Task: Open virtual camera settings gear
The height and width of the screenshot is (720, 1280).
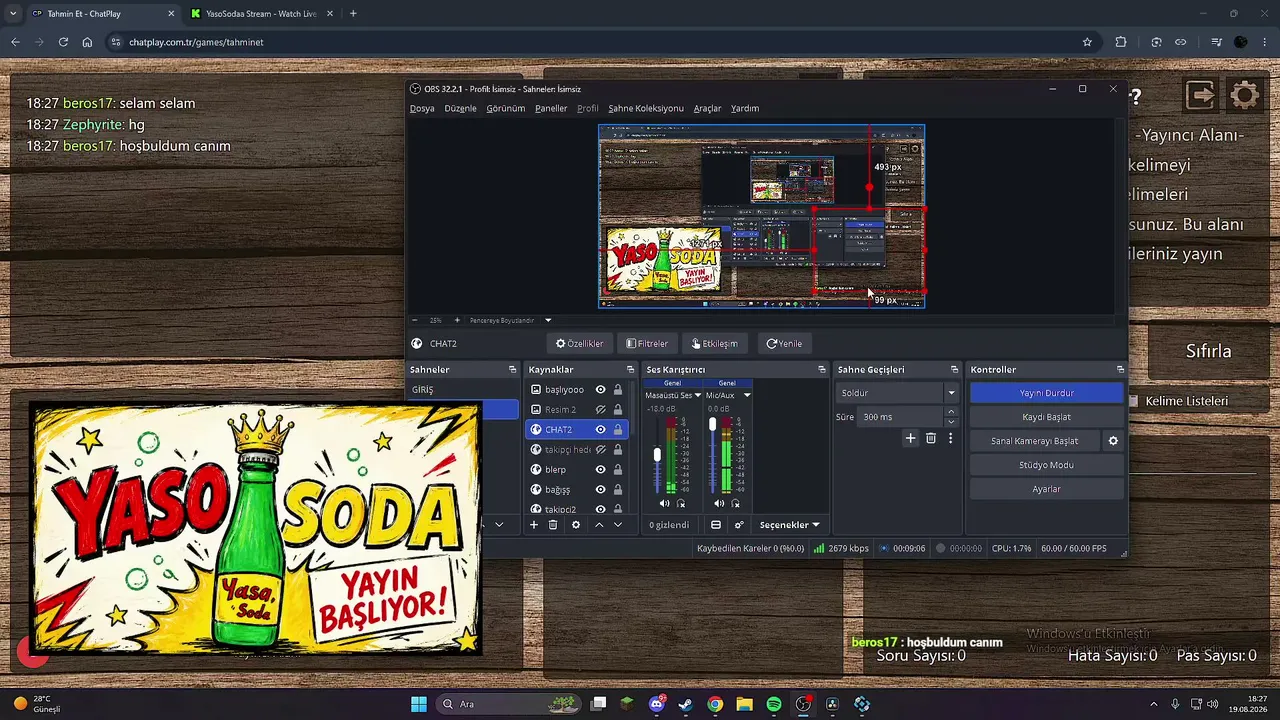Action: pos(1113,441)
